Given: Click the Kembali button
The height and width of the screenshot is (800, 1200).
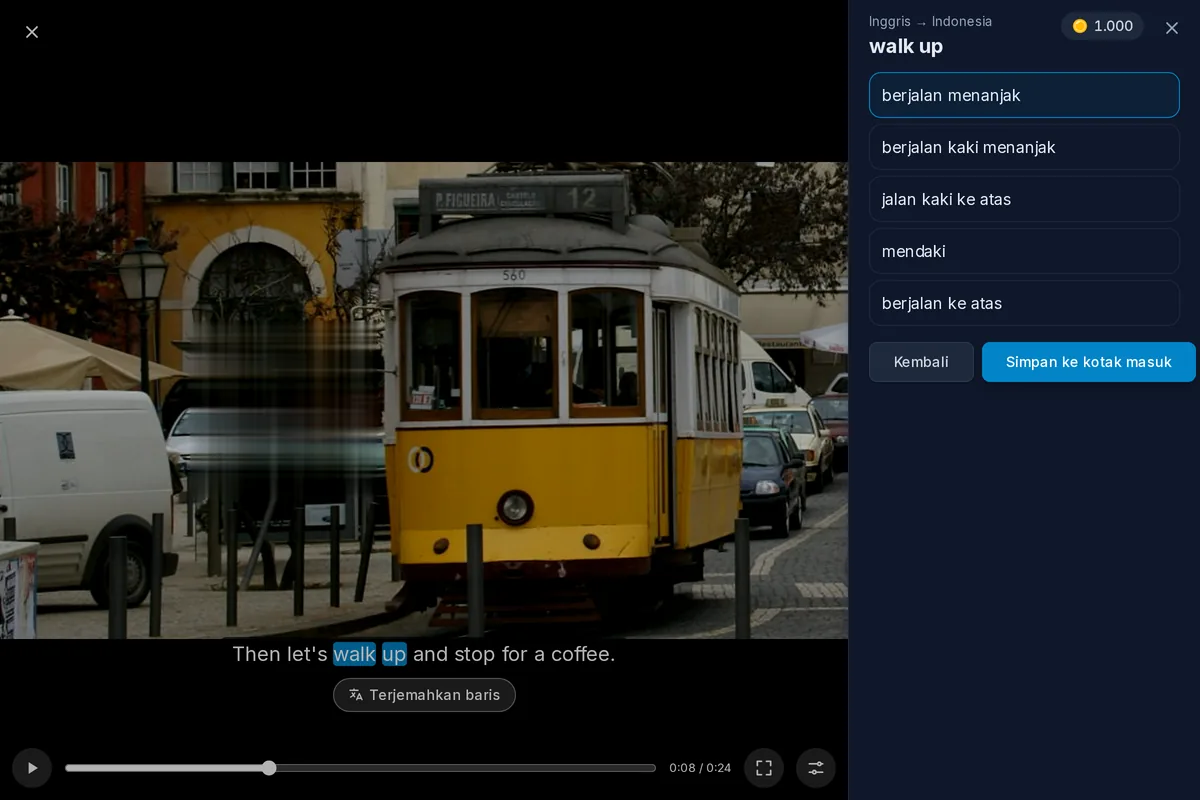Looking at the screenshot, I should tap(921, 362).
